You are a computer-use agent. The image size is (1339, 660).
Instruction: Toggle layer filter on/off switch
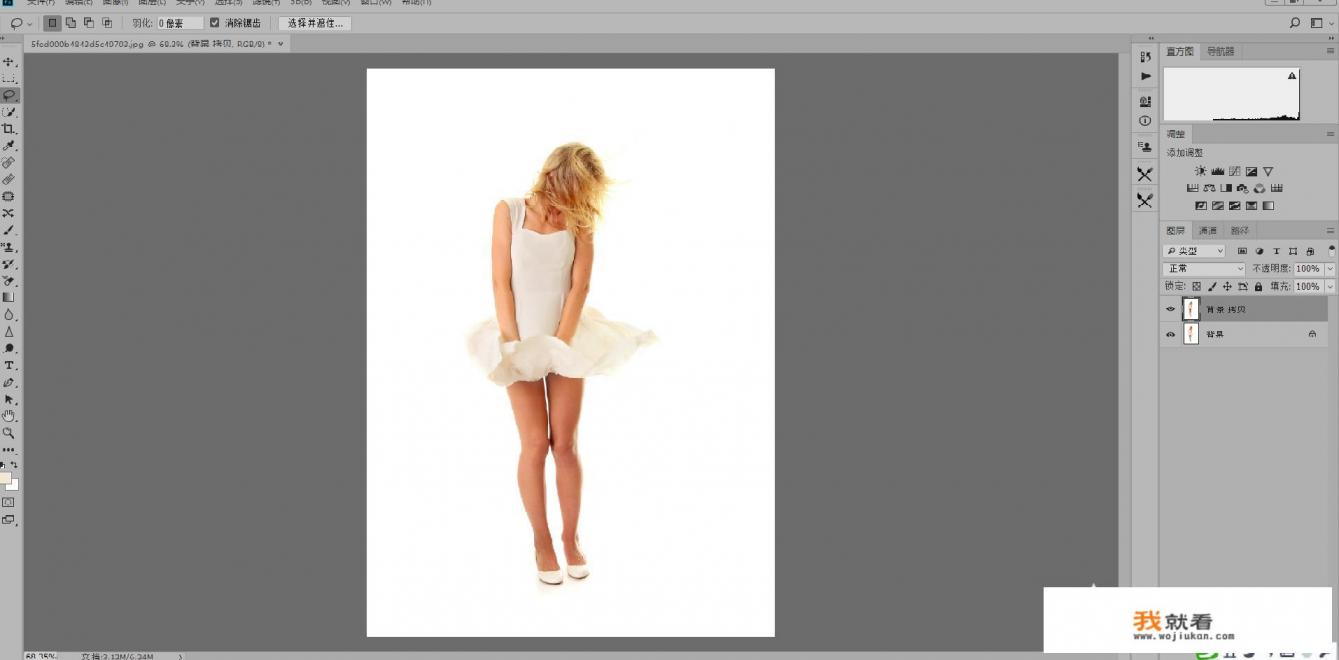(x=1331, y=250)
